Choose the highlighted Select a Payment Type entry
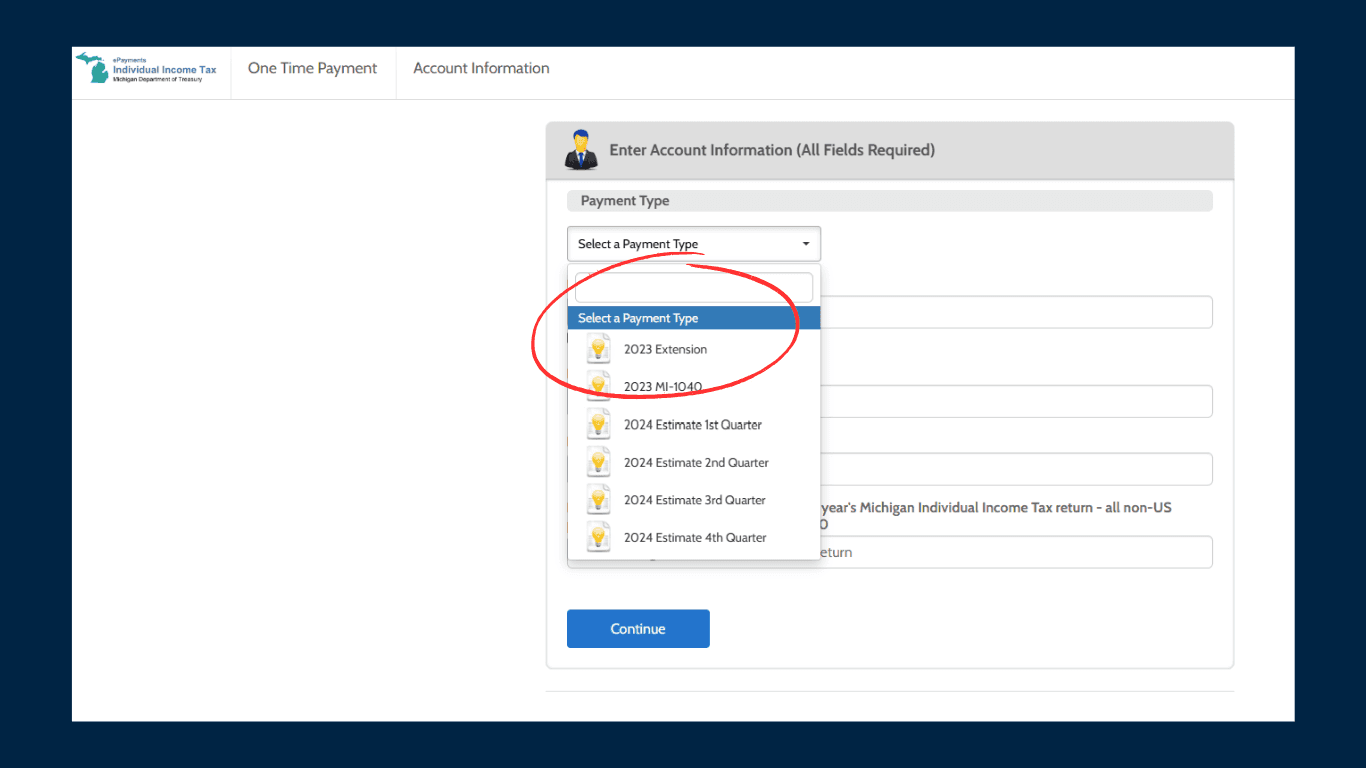The height and width of the screenshot is (768, 1366). (693, 318)
